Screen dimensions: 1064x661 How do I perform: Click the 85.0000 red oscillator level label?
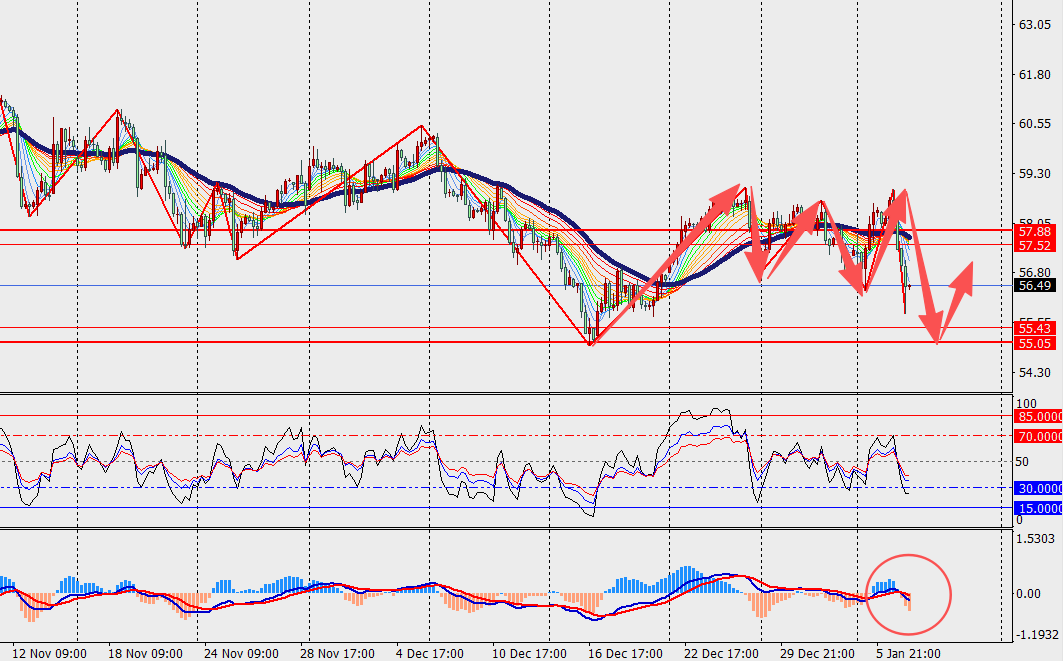pyautogui.click(x=1038, y=416)
